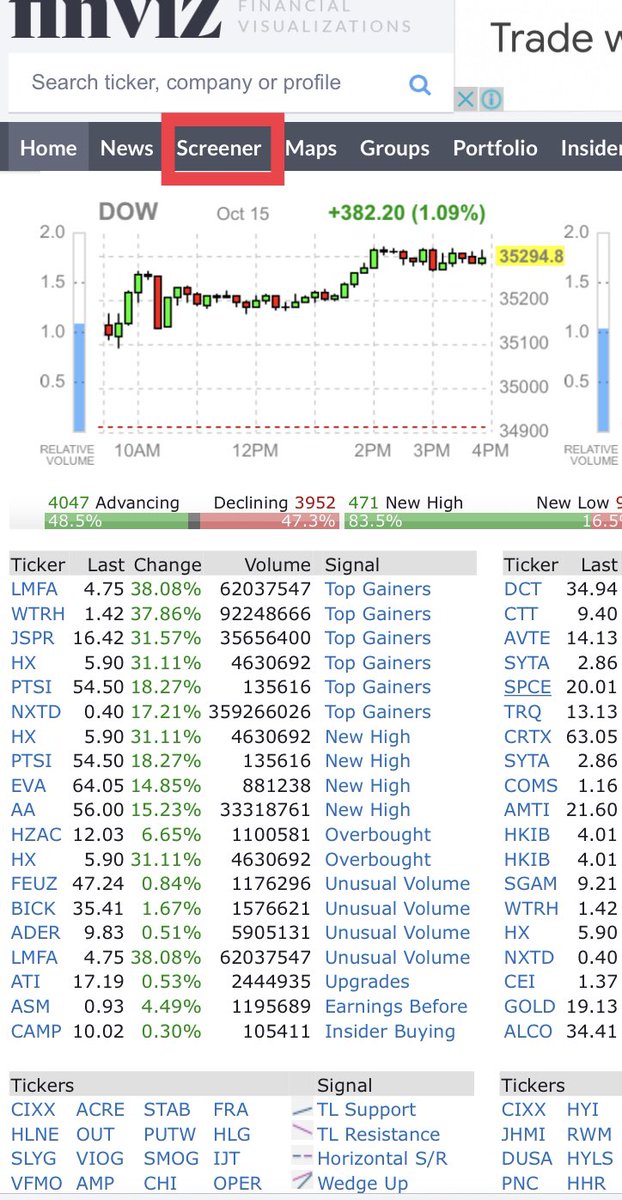Viewport: 622px width, 1200px height.
Task: Open CEI ticker link
Action: click(x=520, y=982)
